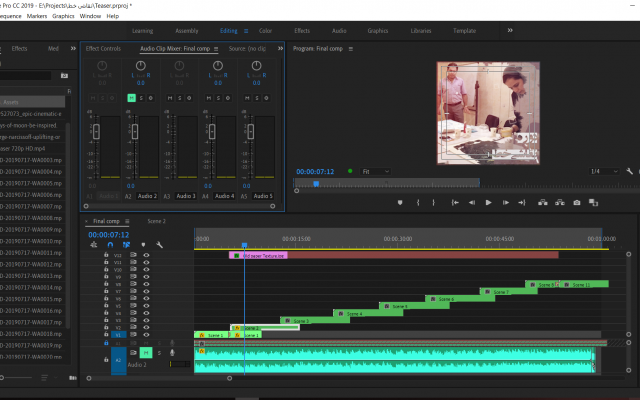This screenshot has height=400, width=640.
Task: Switch to the Effect Controls tab
Action: [x=103, y=48]
